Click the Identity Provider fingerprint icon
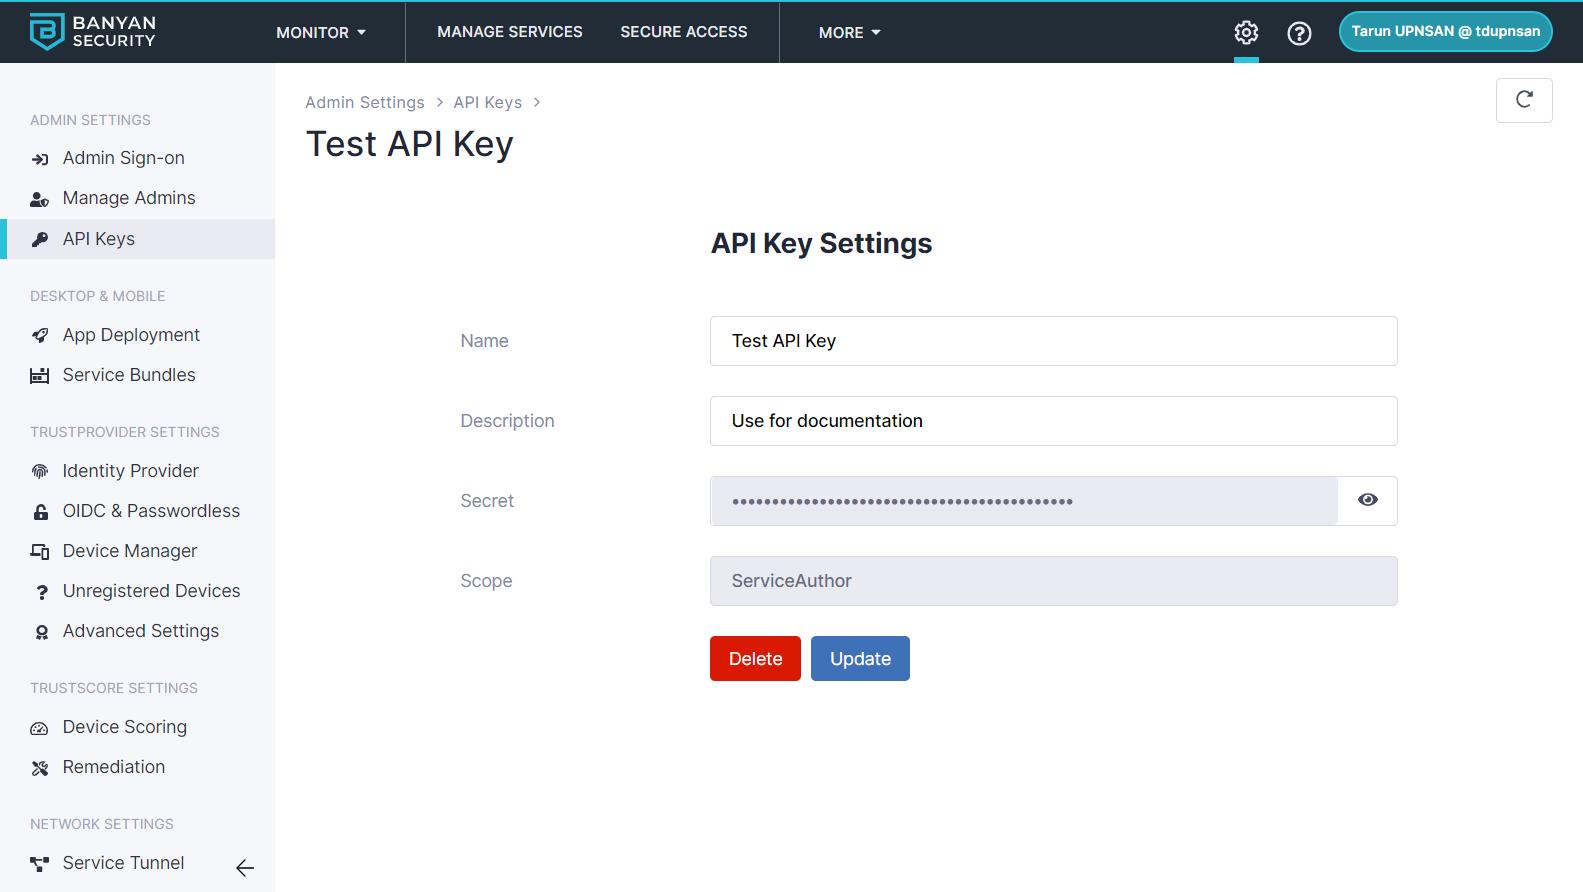 pos(40,471)
